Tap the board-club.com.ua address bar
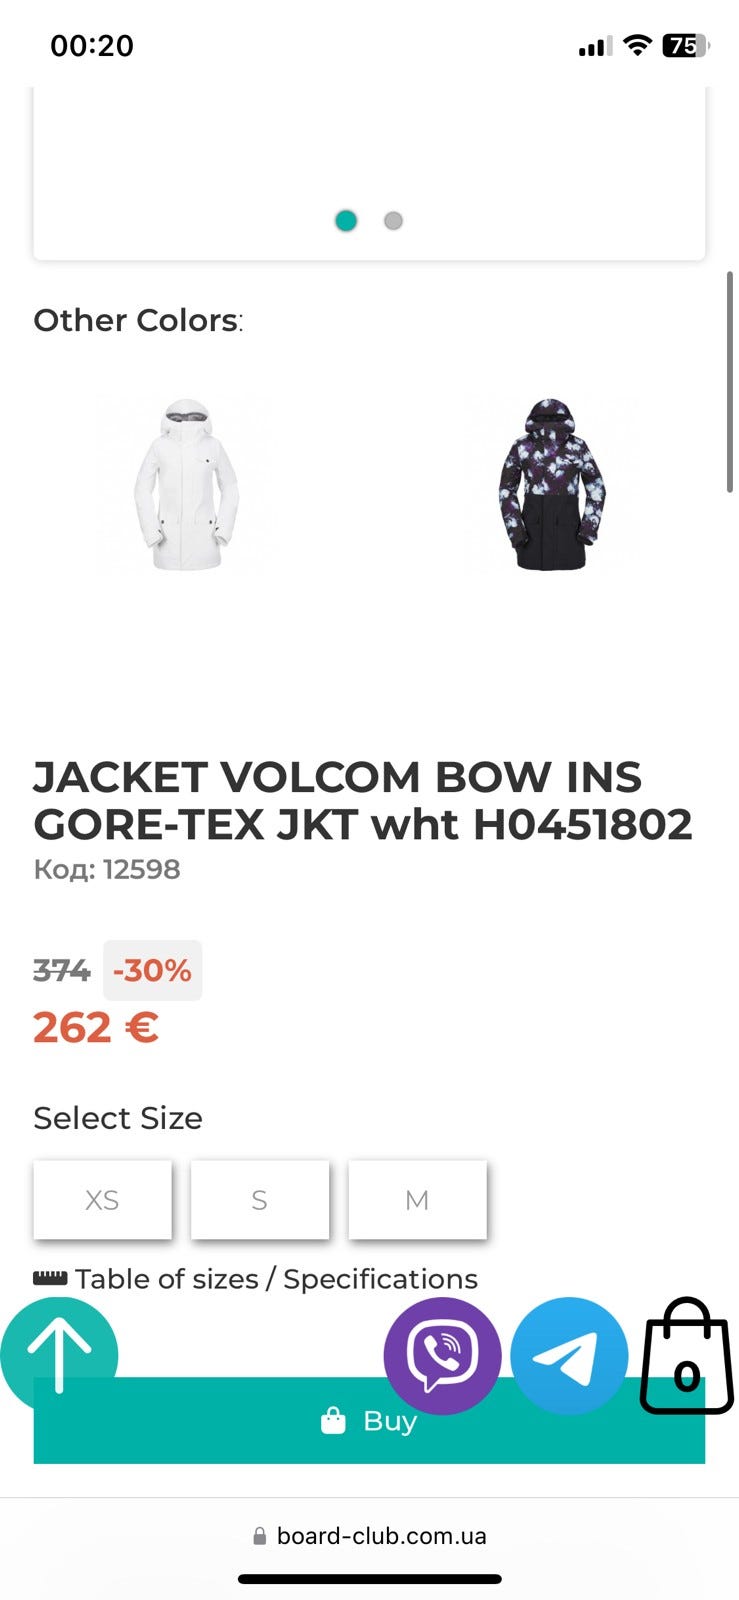739x1600 pixels. (369, 1536)
